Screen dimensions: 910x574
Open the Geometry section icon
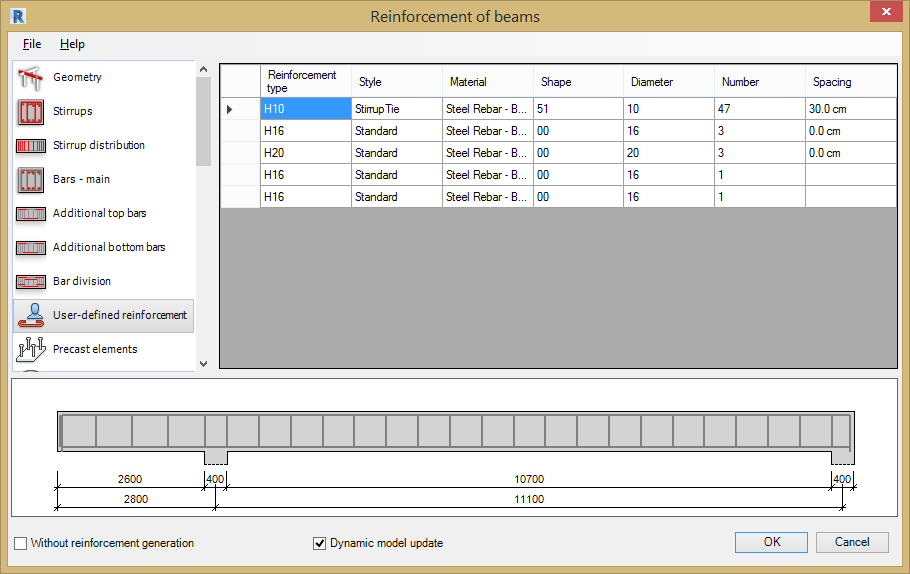(32, 78)
